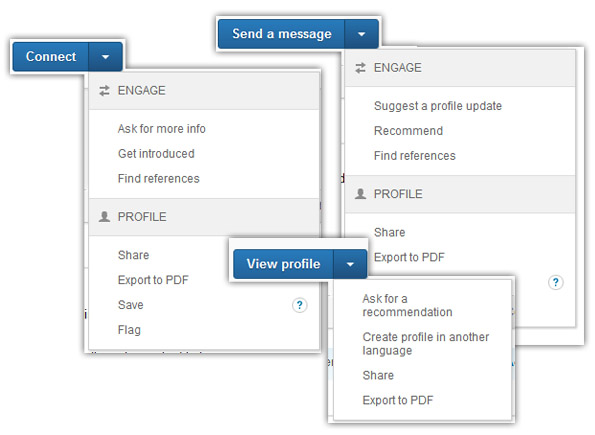595x435 pixels.
Task: Click the ENGAGE arrows icon under Connect
Action: tap(104, 91)
